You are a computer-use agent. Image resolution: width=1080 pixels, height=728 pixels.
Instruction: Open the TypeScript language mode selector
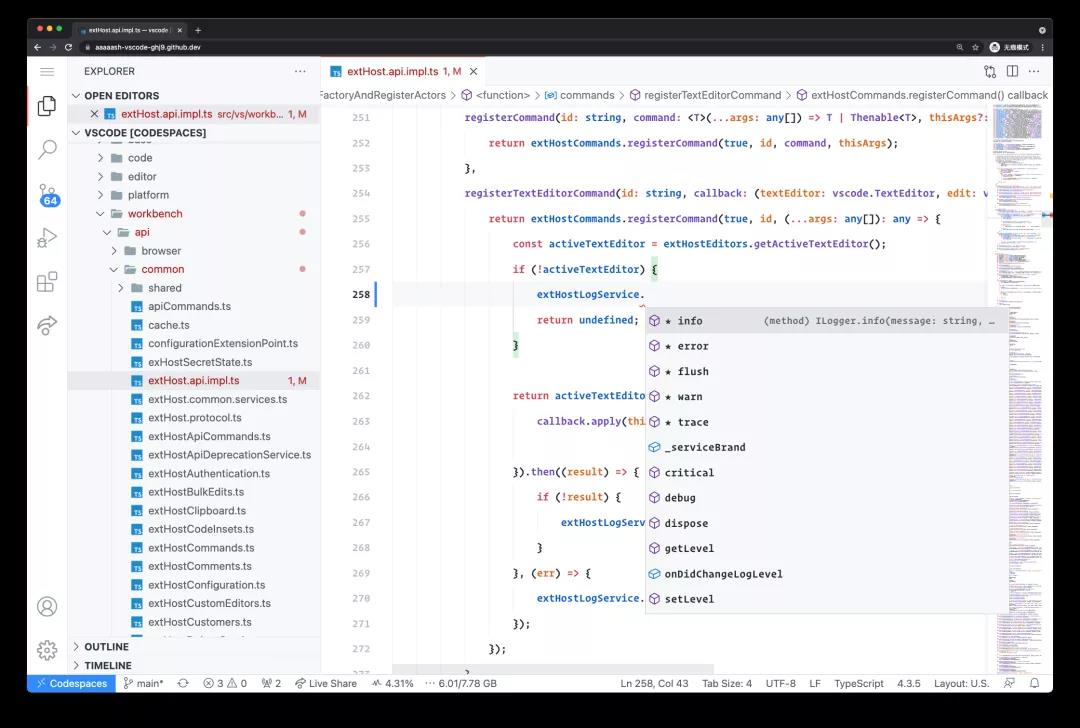(x=858, y=683)
